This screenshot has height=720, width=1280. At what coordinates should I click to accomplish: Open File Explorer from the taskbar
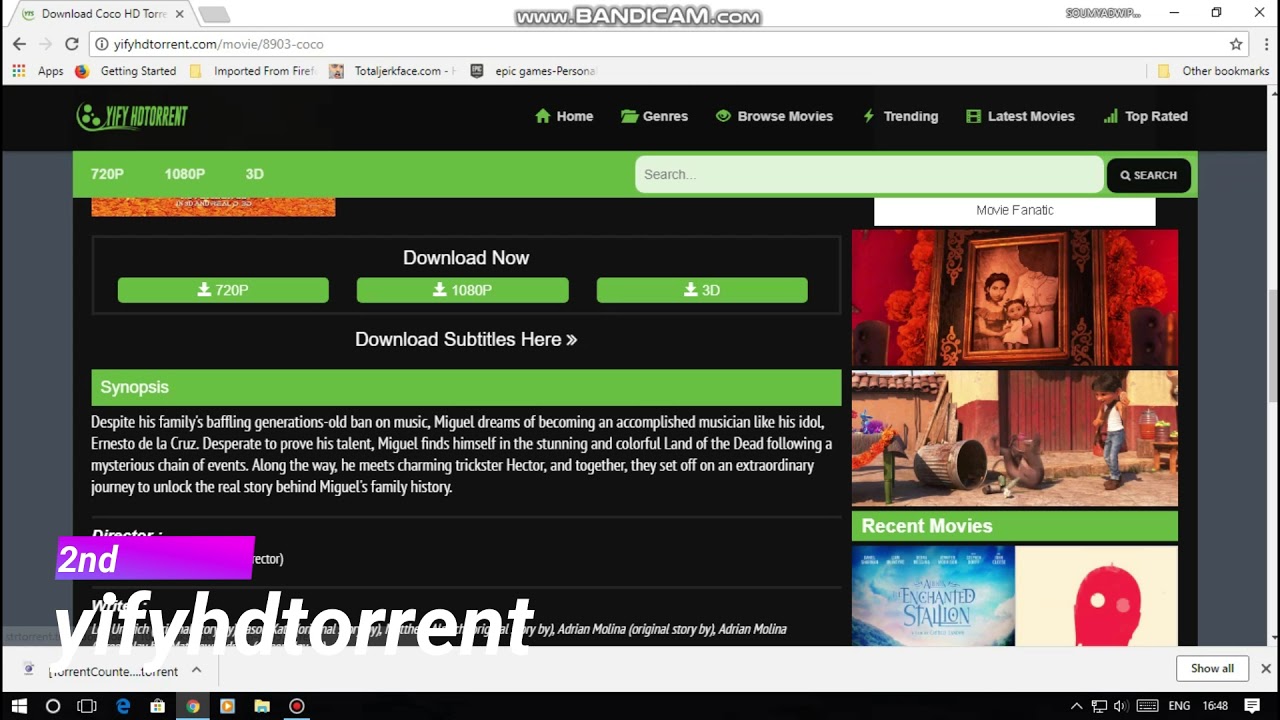pos(262,706)
